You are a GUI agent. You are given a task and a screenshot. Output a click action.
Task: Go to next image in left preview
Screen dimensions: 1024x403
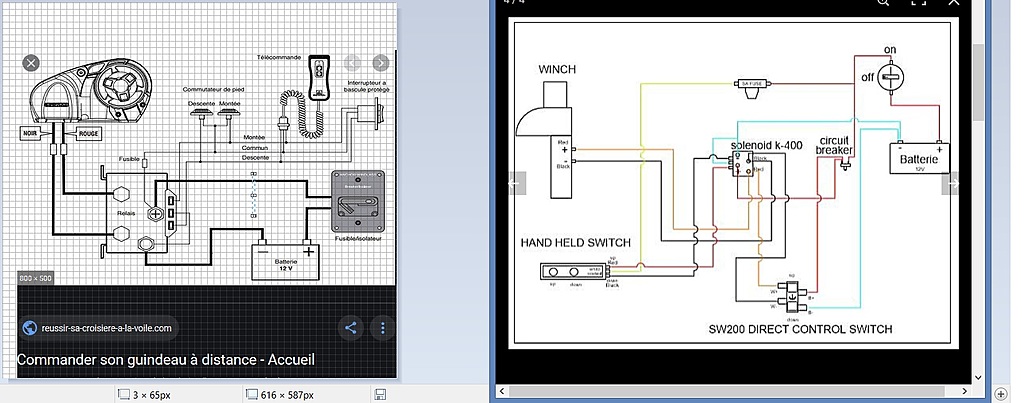381,63
